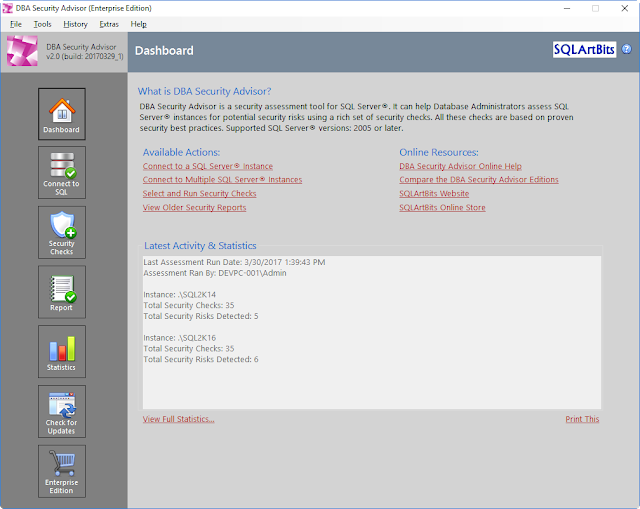Click the SQLArtBits logo
The width and height of the screenshot is (640, 509).
pyautogui.click(x=584, y=49)
